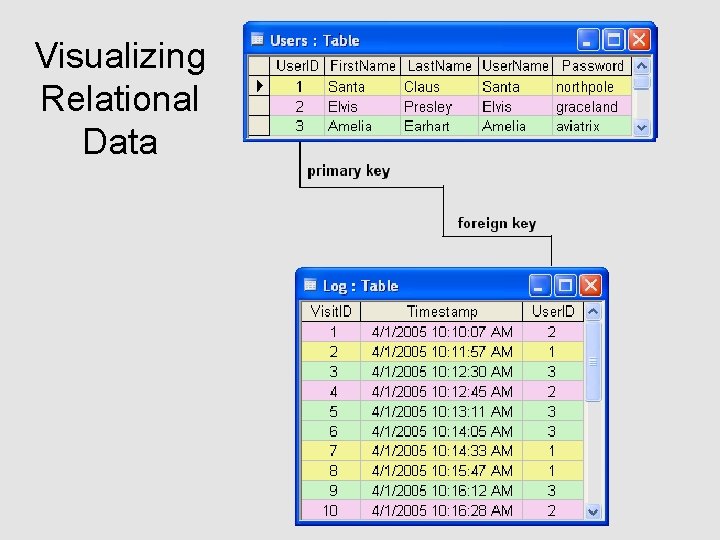This screenshot has height=540, width=720.
Task: Close the Users table window
Action: [x=639, y=39]
